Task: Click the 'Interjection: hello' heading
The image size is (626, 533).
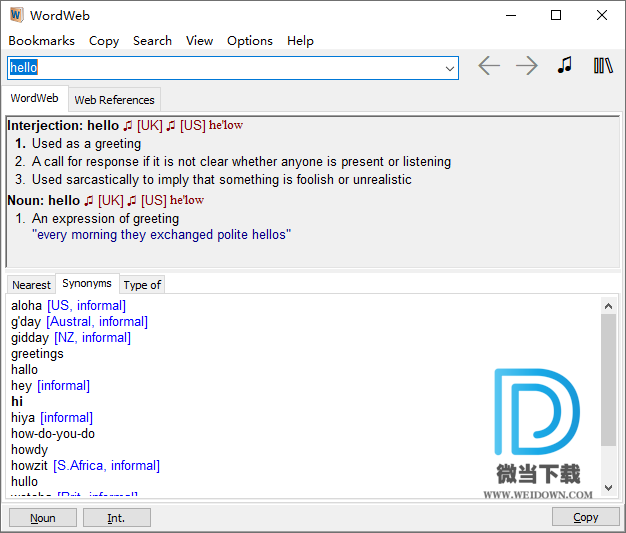Action: [63, 126]
